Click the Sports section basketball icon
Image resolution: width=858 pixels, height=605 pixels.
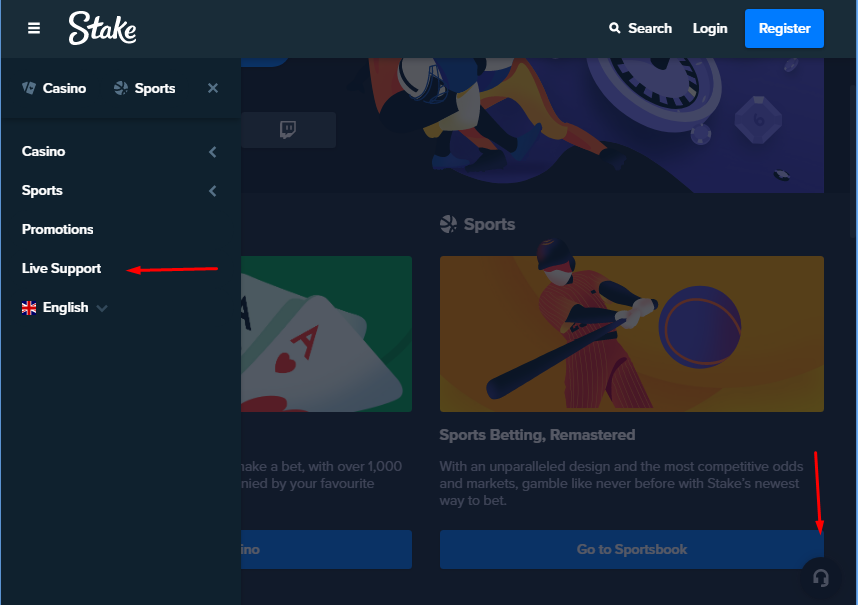[448, 224]
